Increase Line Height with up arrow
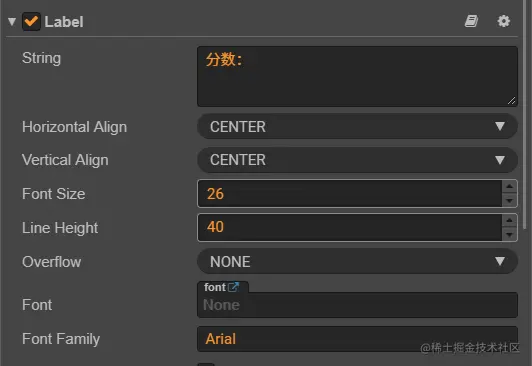 pyautogui.click(x=509, y=220)
